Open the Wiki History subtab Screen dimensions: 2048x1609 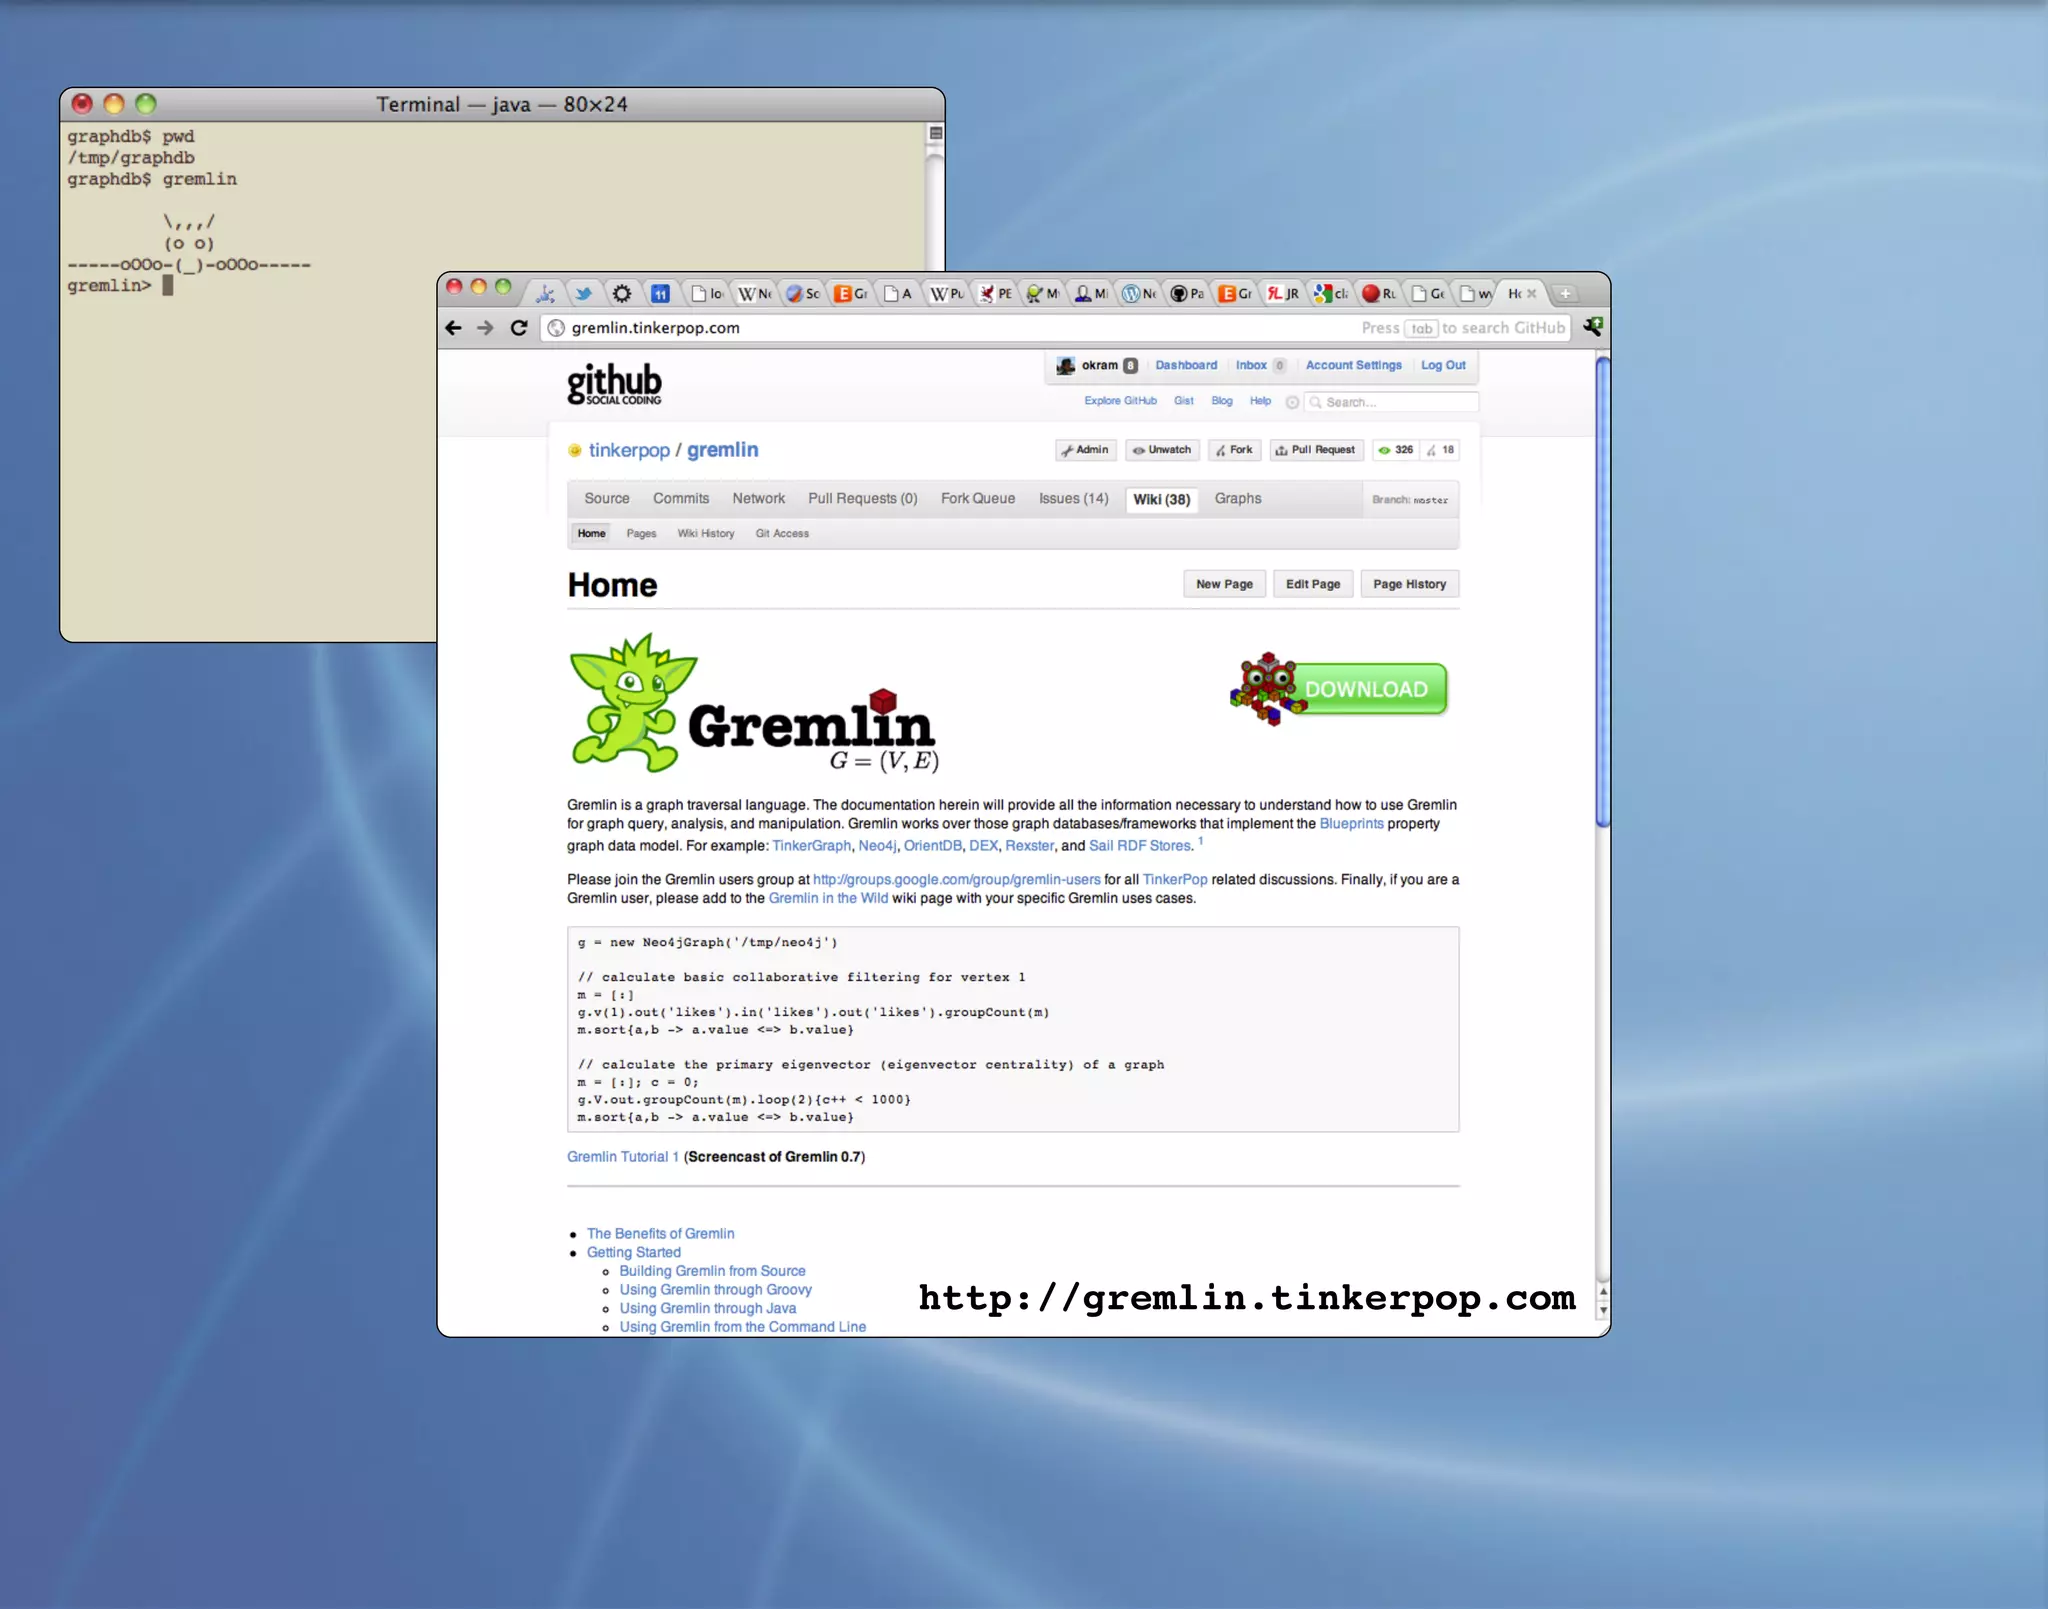point(705,533)
